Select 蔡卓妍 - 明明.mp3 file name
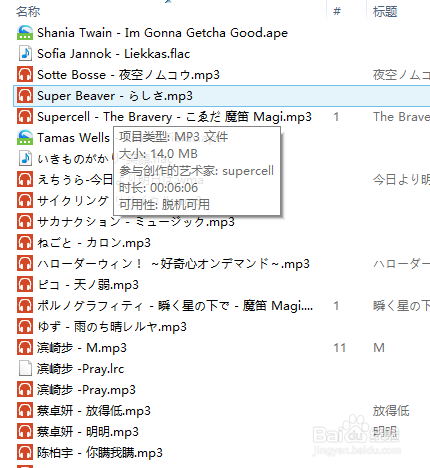 (x=88, y=432)
